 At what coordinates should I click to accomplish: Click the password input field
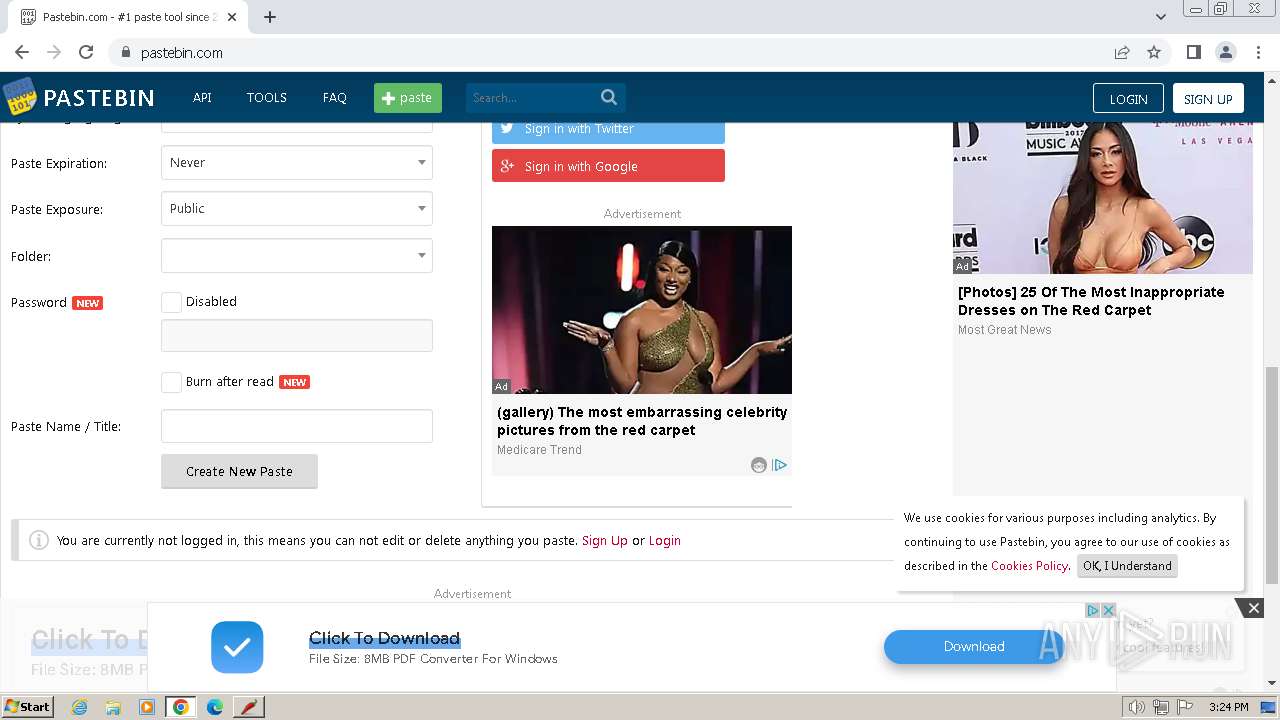coord(297,336)
